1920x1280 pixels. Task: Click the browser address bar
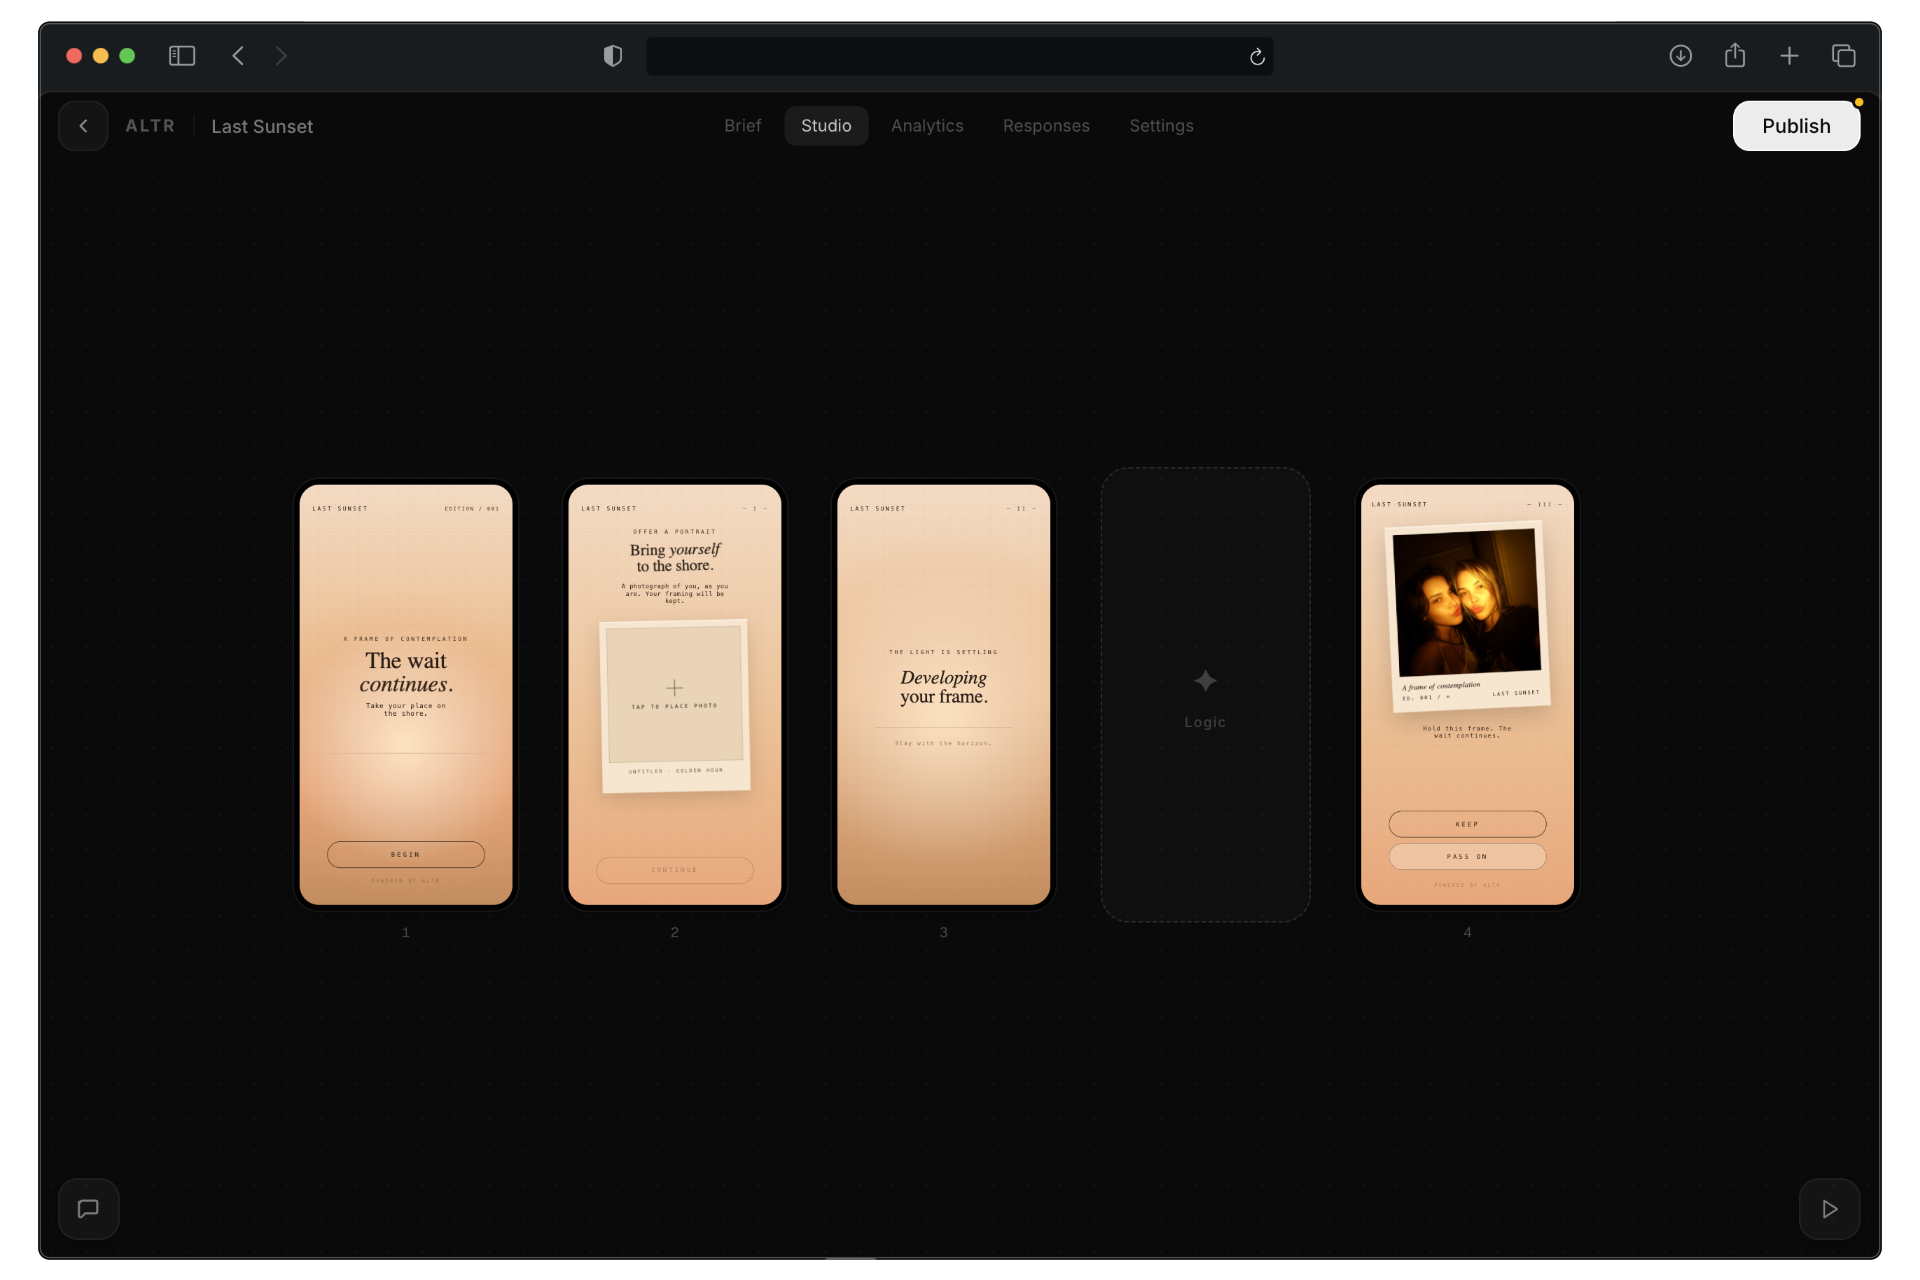click(x=960, y=56)
